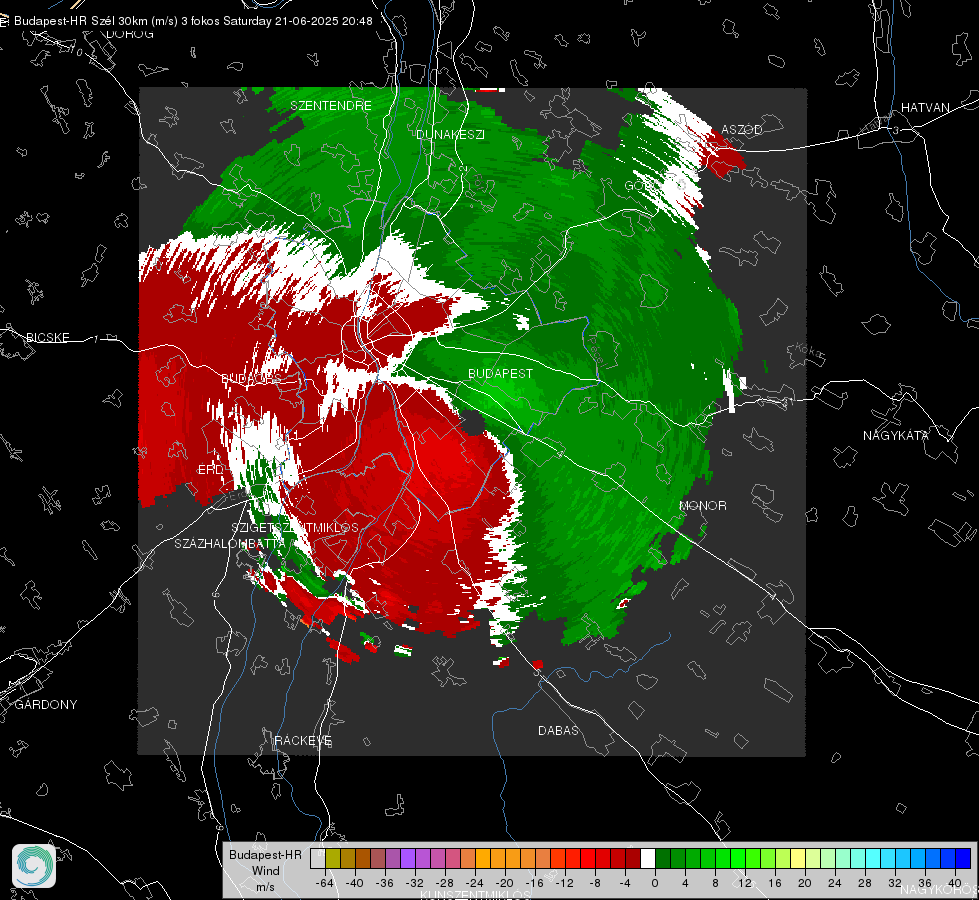Click the 0 legend value
The image size is (979, 900).
click(655, 883)
